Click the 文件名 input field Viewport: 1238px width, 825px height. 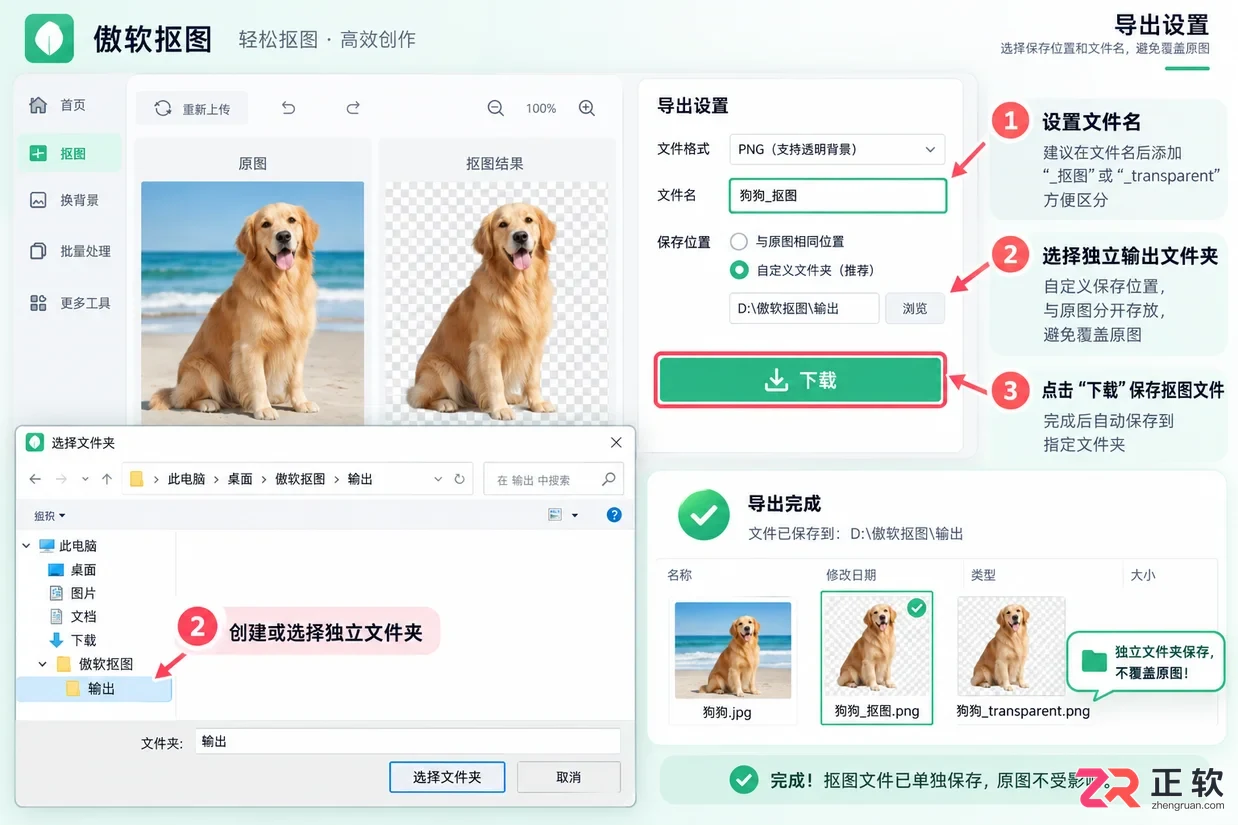tap(838, 195)
